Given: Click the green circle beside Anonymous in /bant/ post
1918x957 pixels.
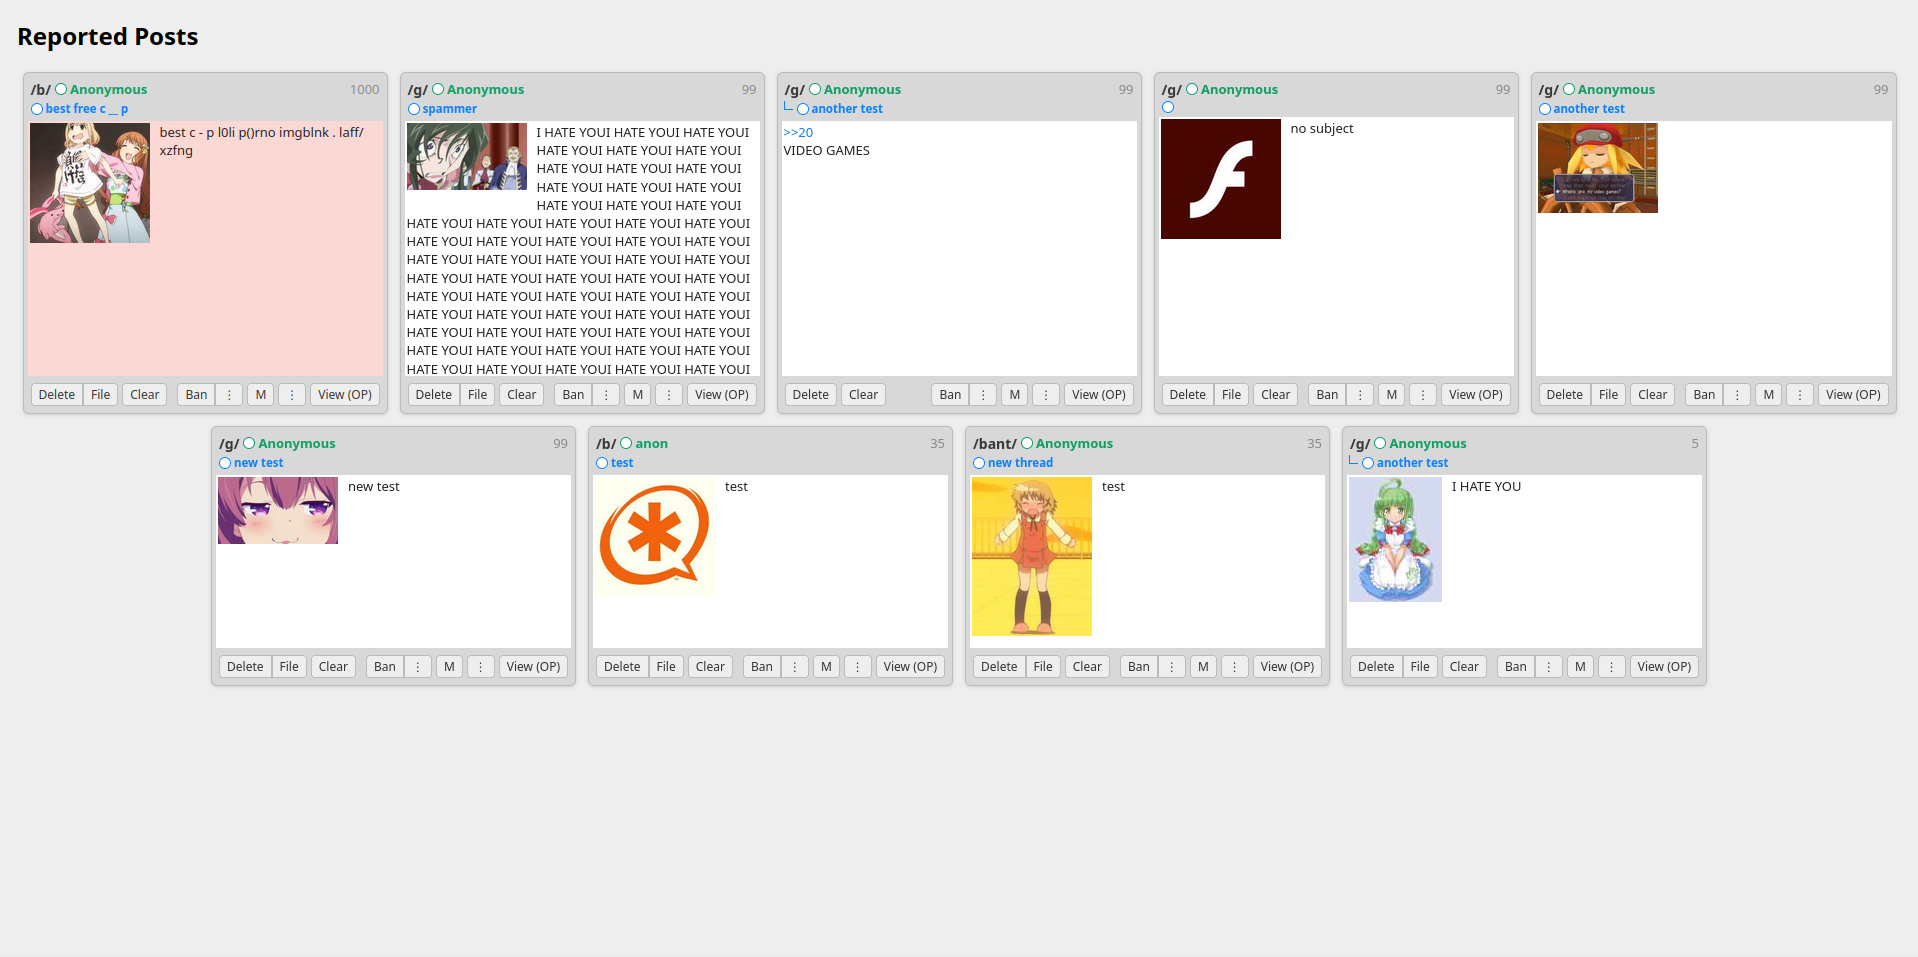Looking at the screenshot, I should point(1027,443).
